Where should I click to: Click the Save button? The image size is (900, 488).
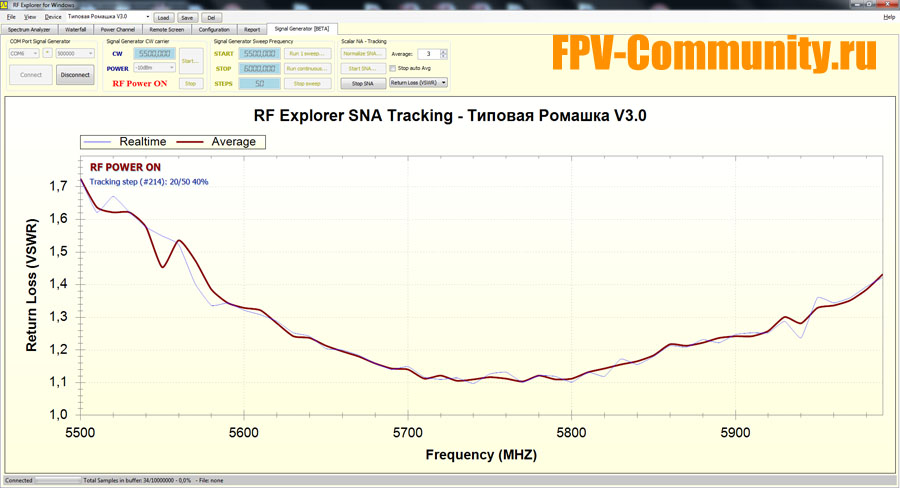187,18
